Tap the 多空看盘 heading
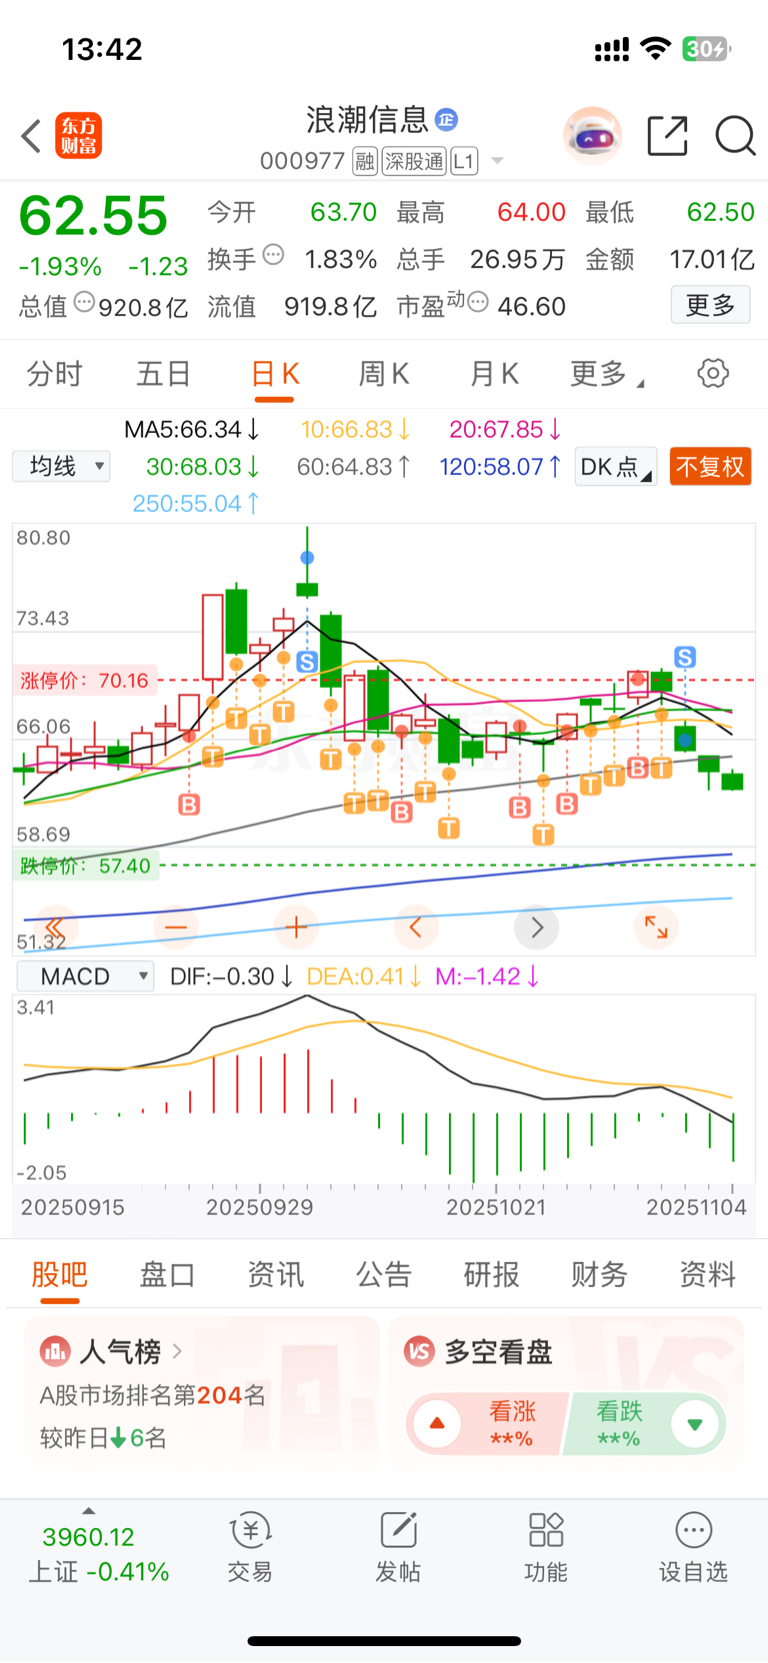Screen dimensions: 768x1663 pyautogui.click(x=498, y=1352)
